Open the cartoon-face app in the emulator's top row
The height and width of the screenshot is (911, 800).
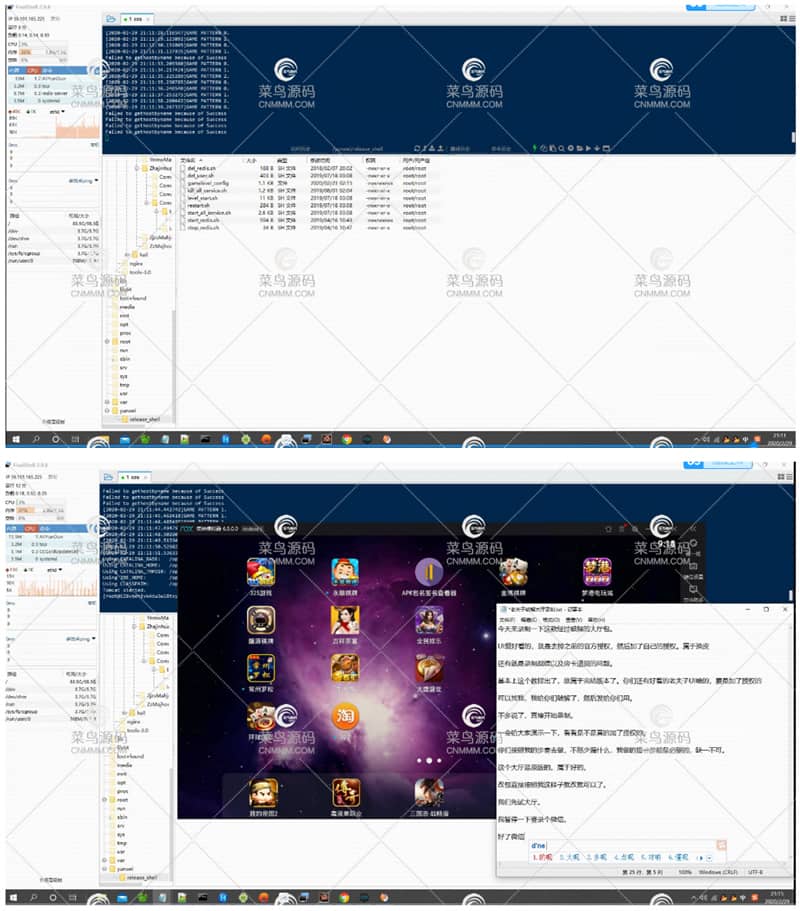[345, 572]
